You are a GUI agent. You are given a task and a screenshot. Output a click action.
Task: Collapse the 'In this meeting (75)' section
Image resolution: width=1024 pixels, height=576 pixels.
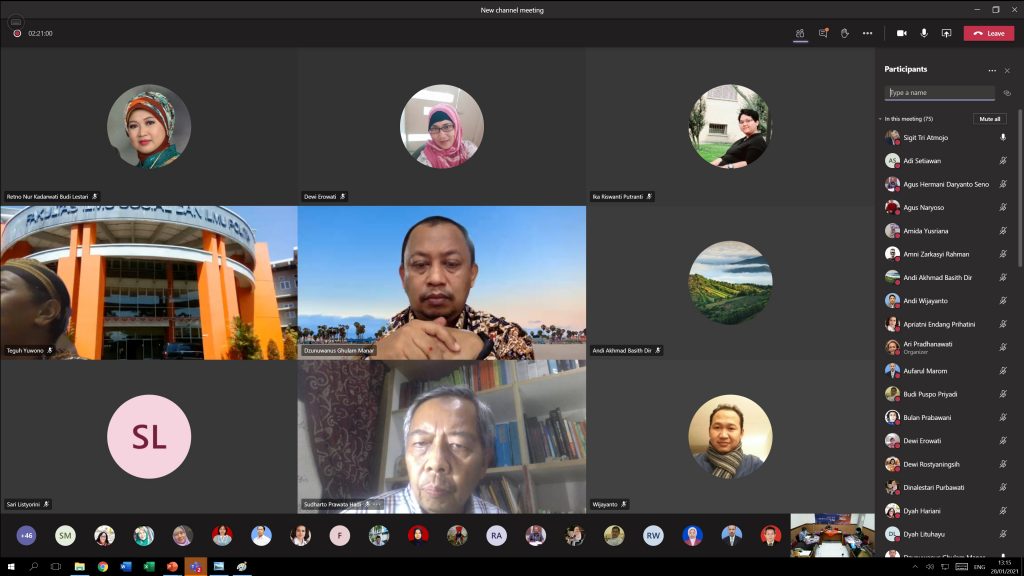880,119
